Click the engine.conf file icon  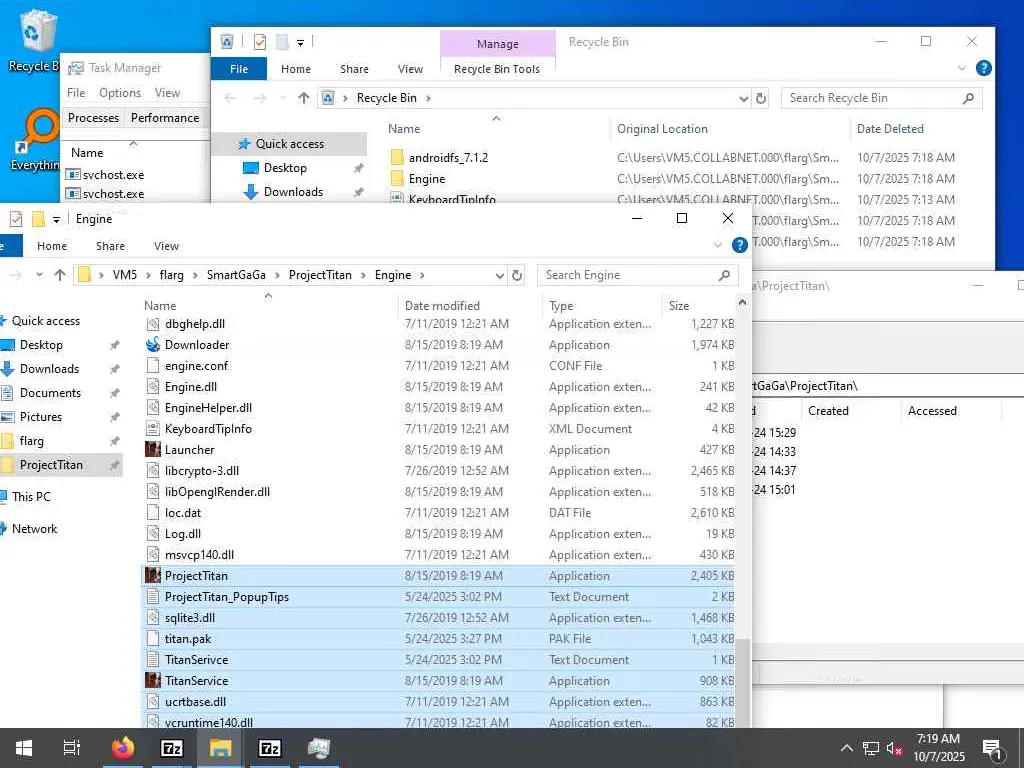[153, 366]
